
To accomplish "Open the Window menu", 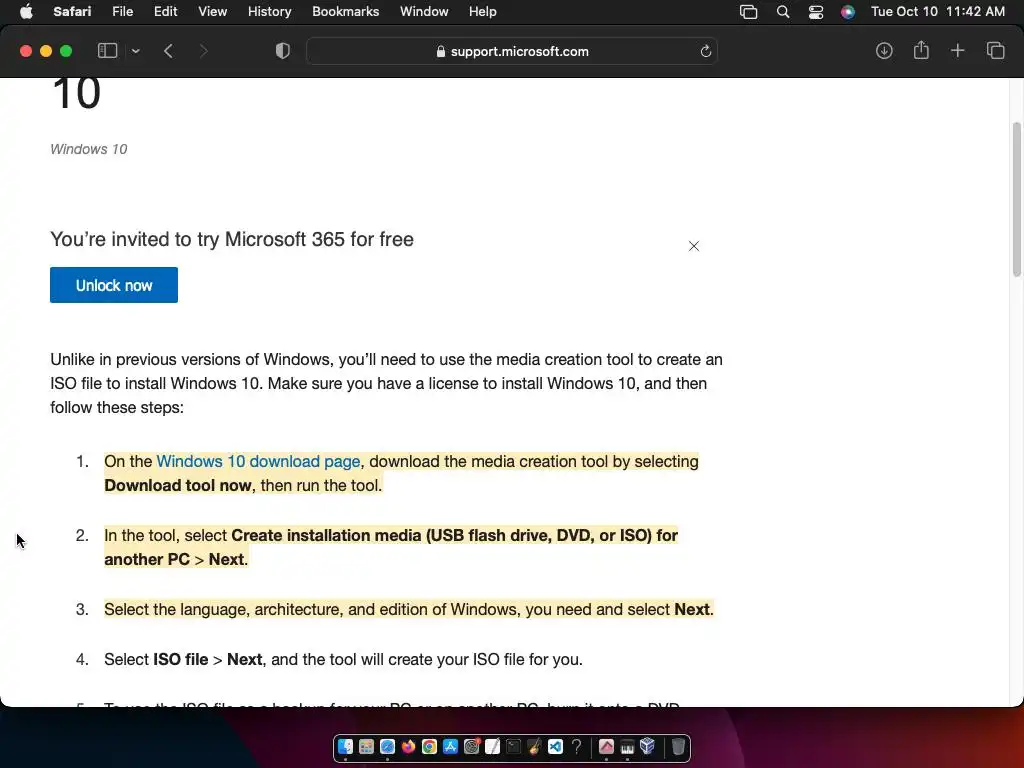I will [424, 12].
